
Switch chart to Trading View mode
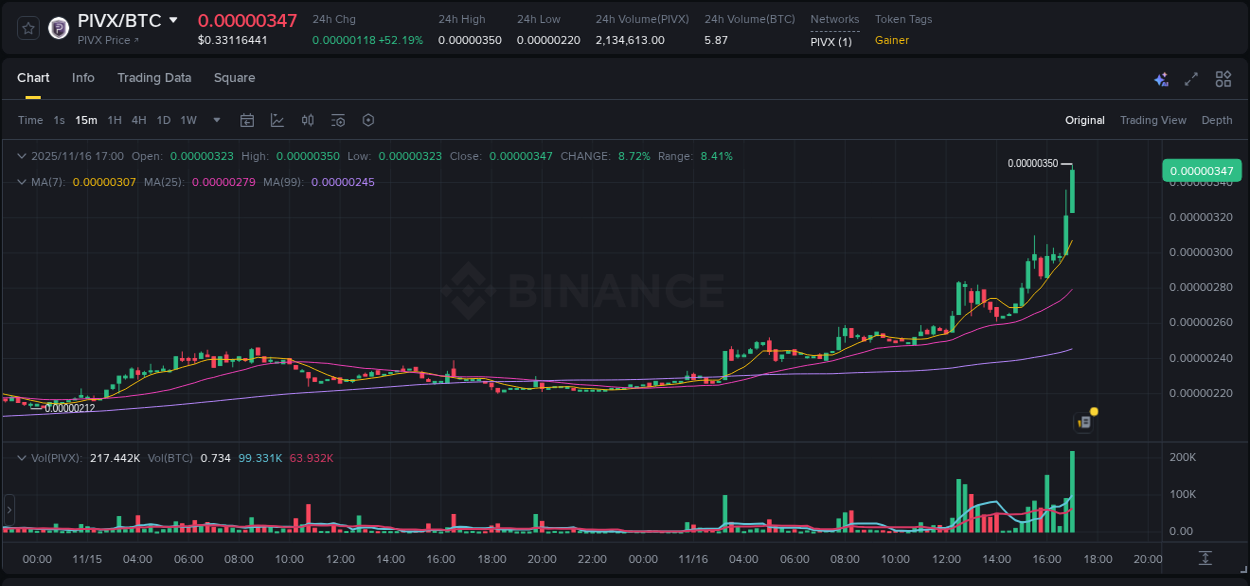tap(1153, 120)
